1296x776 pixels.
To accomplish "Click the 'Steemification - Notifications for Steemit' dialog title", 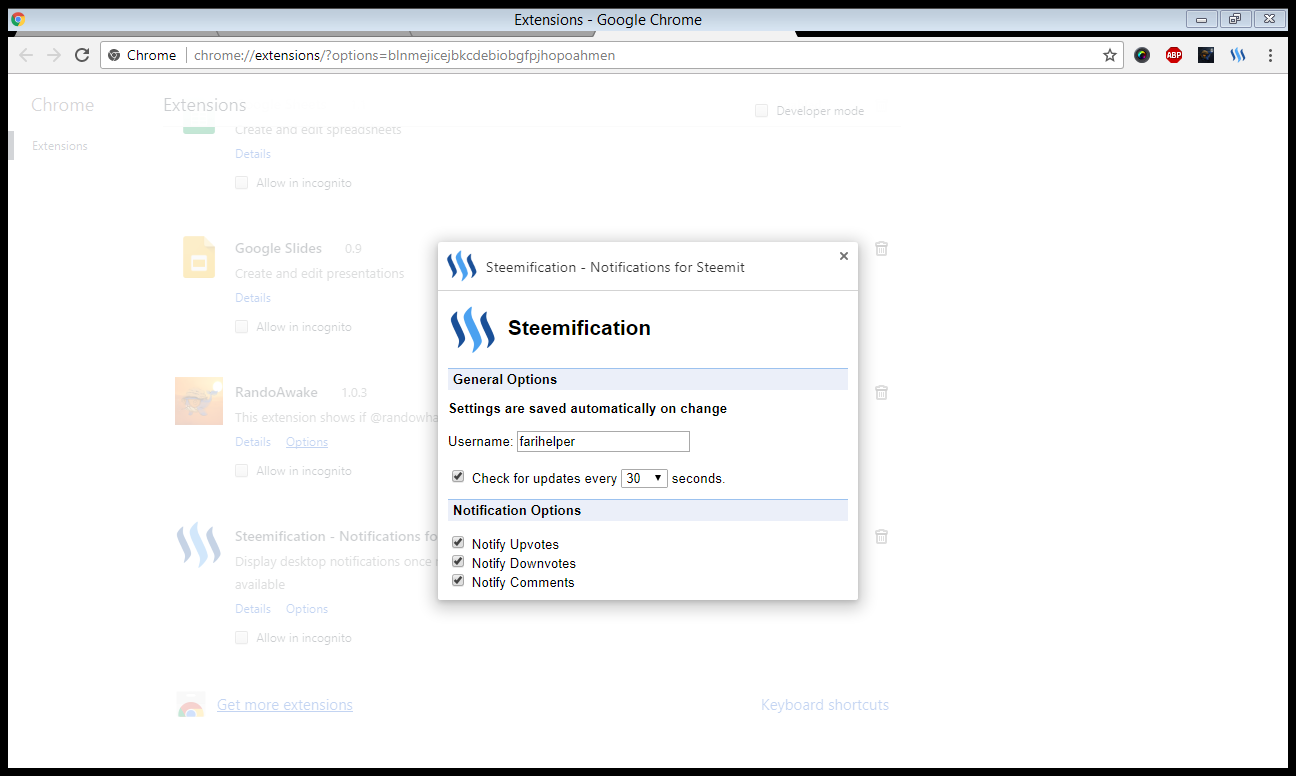I will [x=615, y=267].
